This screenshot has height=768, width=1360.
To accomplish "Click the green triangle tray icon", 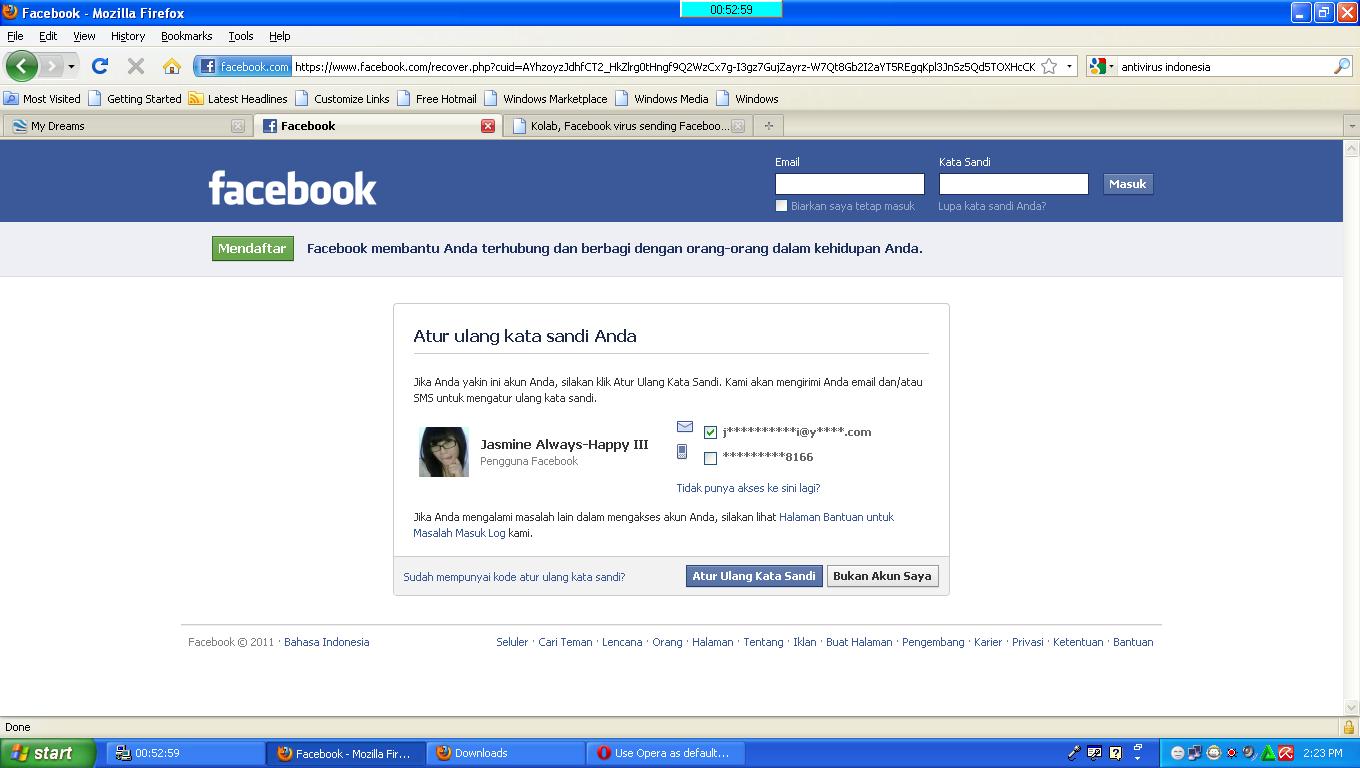I will click(x=1268, y=753).
